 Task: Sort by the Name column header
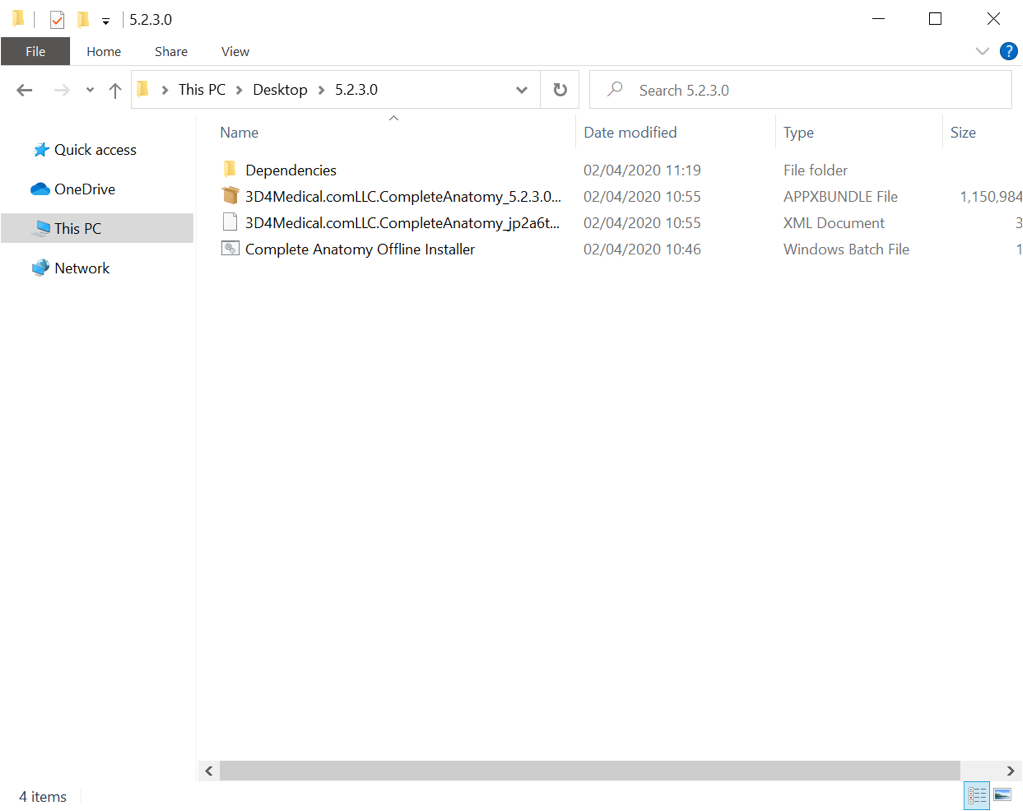239,132
